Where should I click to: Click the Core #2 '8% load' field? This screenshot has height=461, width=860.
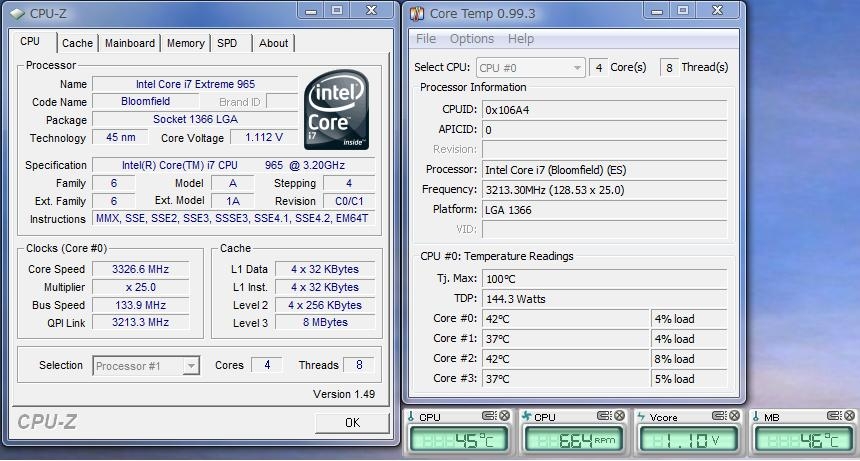(689, 359)
